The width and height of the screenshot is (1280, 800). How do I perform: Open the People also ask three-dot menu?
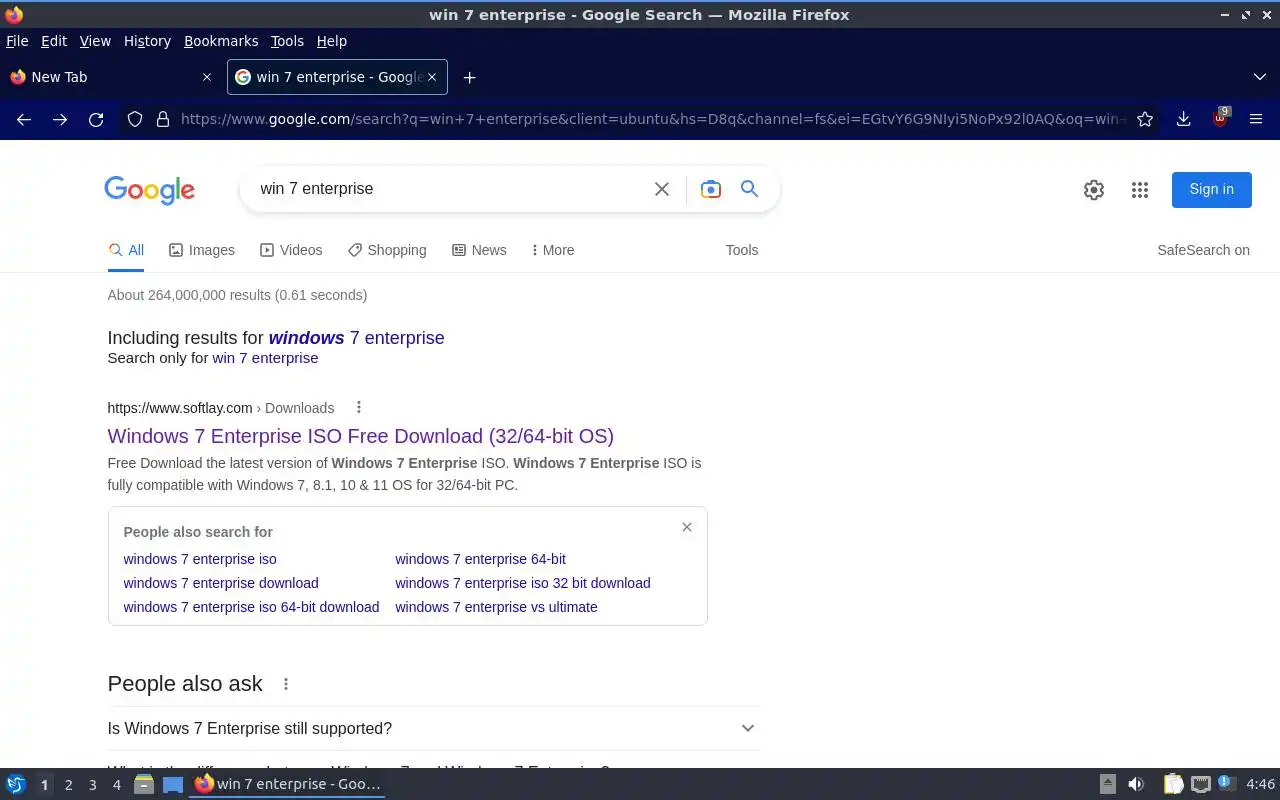pyautogui.click(x=286, y=684)
